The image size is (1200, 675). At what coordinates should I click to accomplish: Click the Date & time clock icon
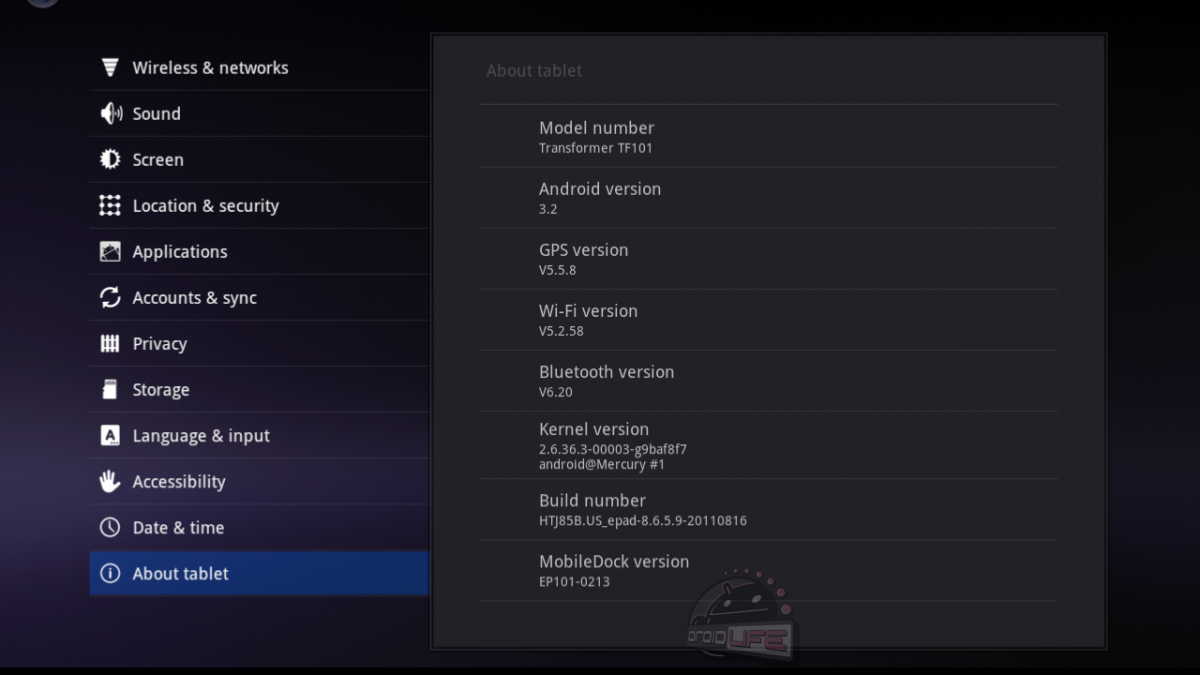tap(110, 528)
